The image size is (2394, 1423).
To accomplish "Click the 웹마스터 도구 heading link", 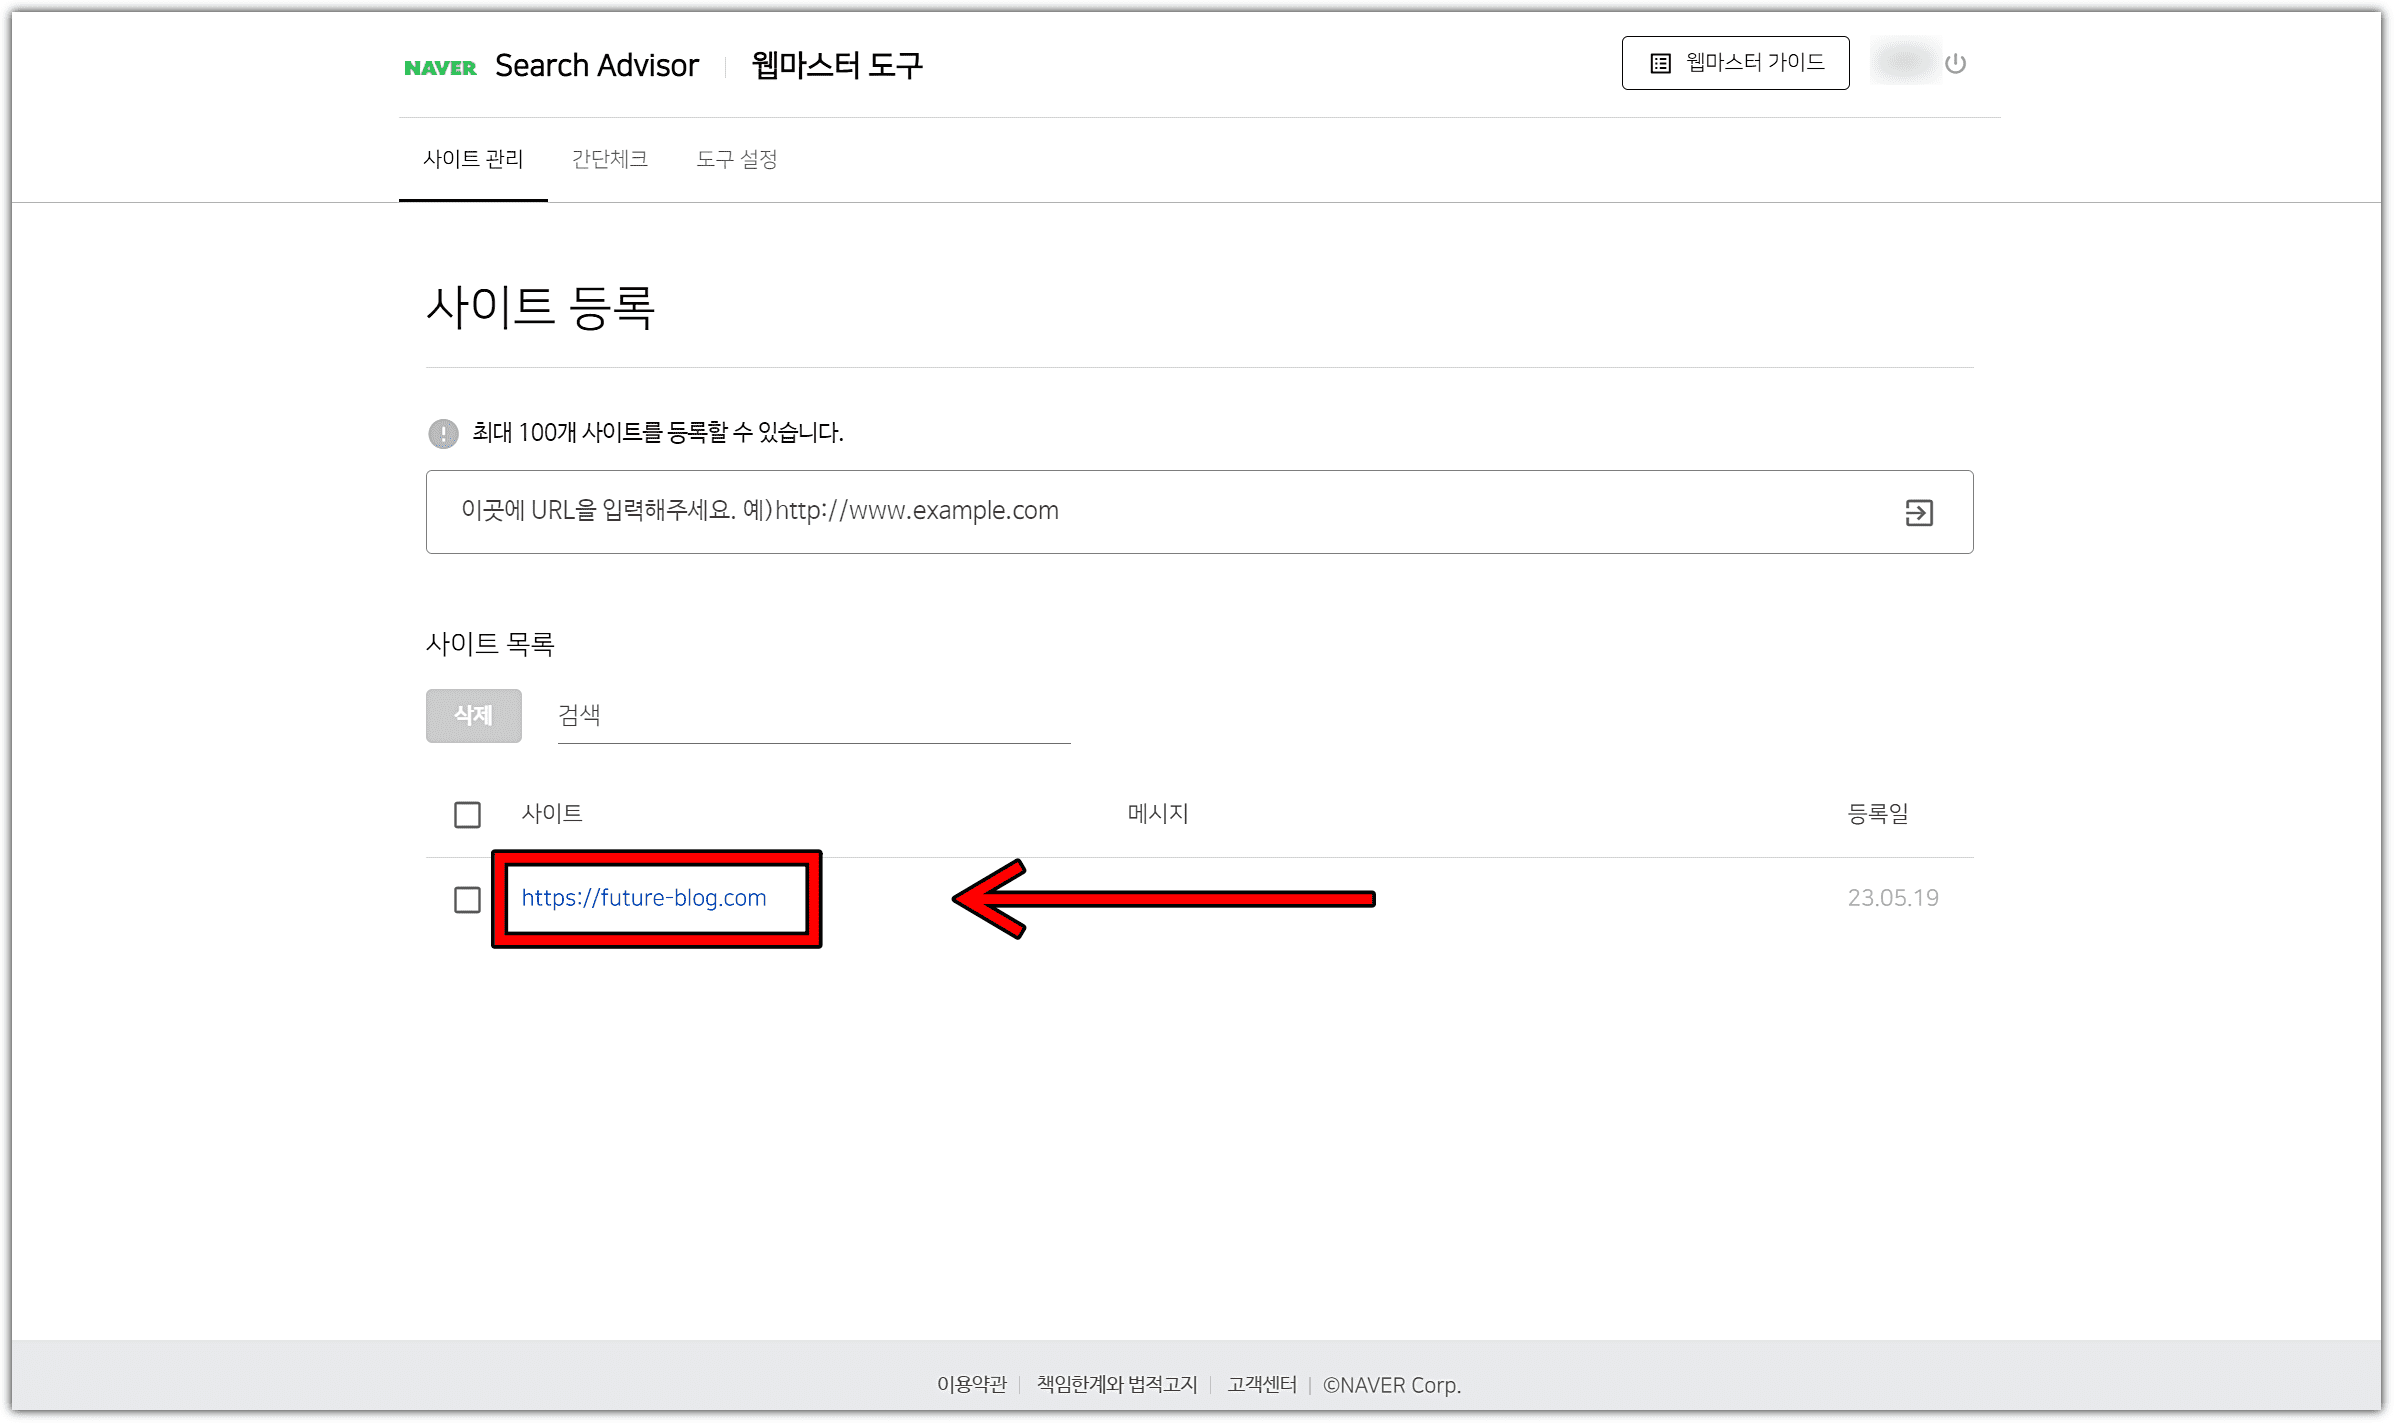I will tap(836, 66).
